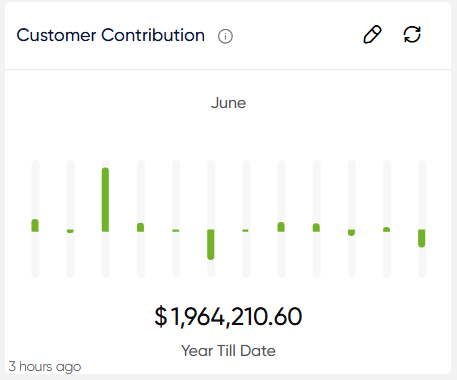Select the tallest green bar in chart
This screenshot has height=380, width=457.
[105, 200]
